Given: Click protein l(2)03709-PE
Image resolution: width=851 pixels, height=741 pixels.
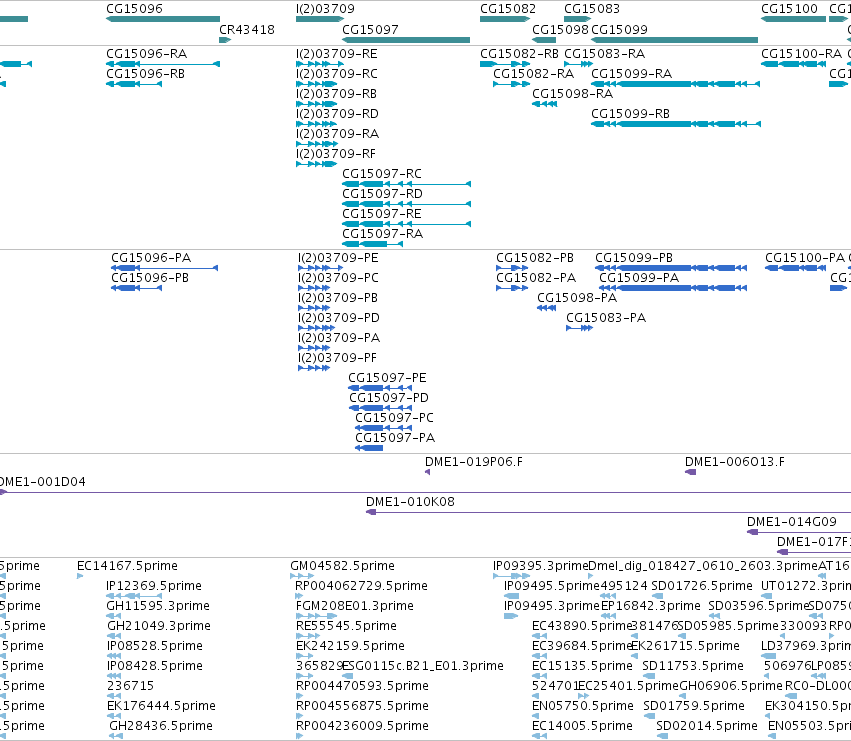Looking at the screenshot, I should [x=338, y=258].
